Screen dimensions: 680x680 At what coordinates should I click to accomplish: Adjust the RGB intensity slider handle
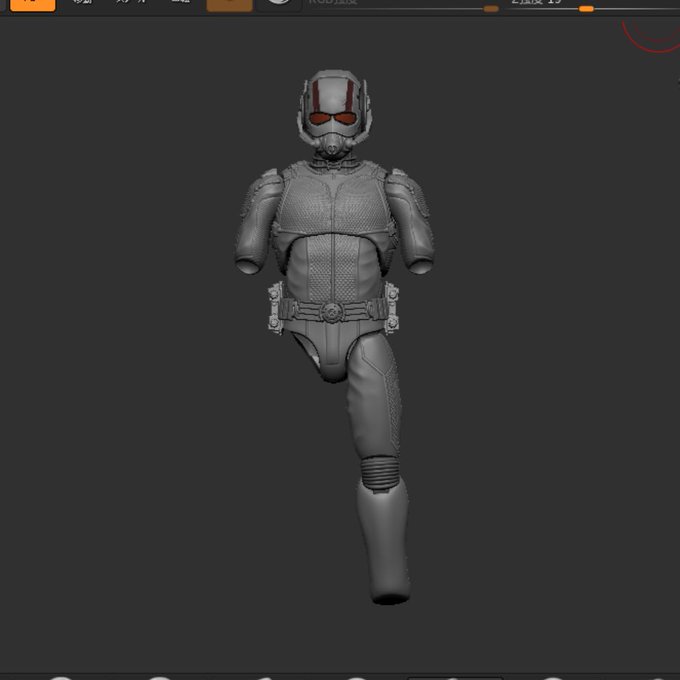pos(491,9)
